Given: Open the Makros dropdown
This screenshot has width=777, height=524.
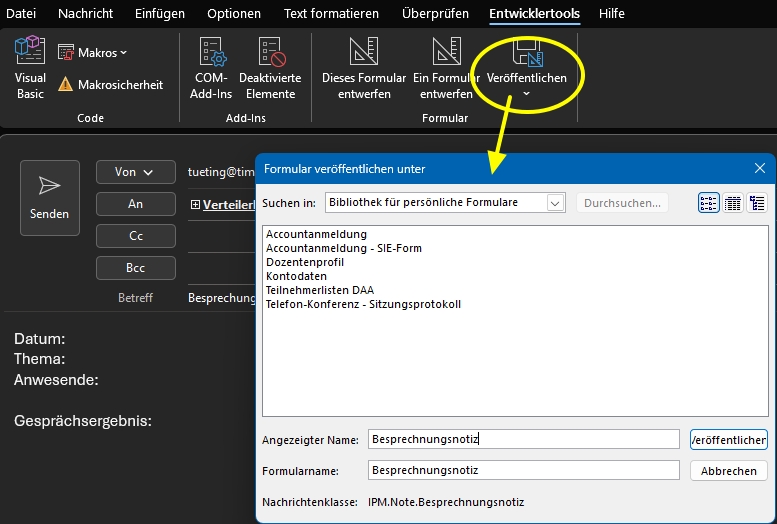Looking at the screenshot, I should (93, 53).
